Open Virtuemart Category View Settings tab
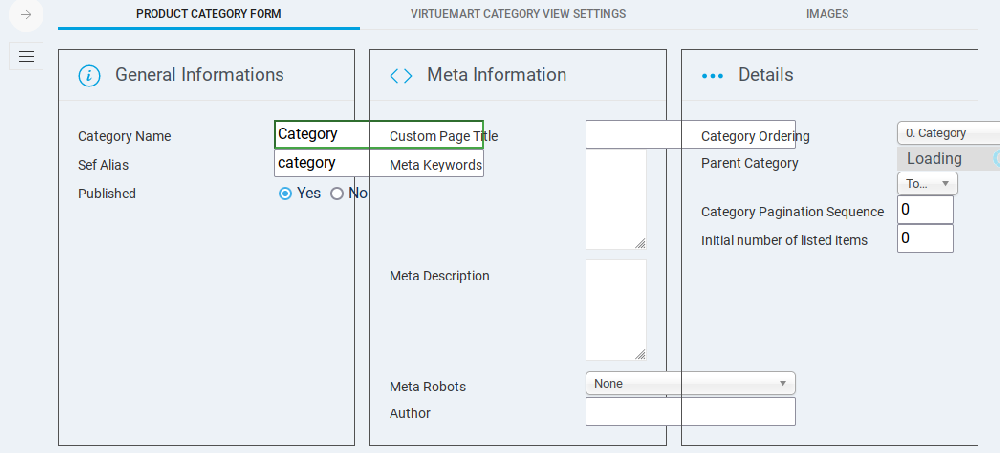Screen dimensions: 1000x453 [518, 14]
